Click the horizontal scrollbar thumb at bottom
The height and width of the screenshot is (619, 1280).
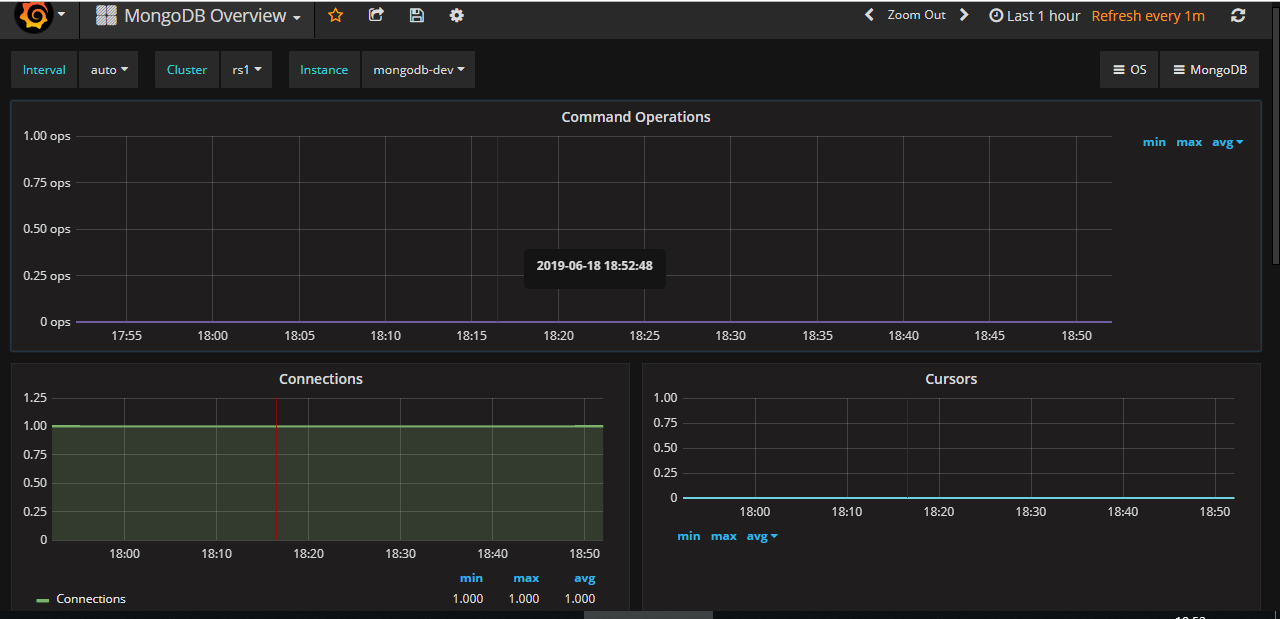click(x=648, y=615)
